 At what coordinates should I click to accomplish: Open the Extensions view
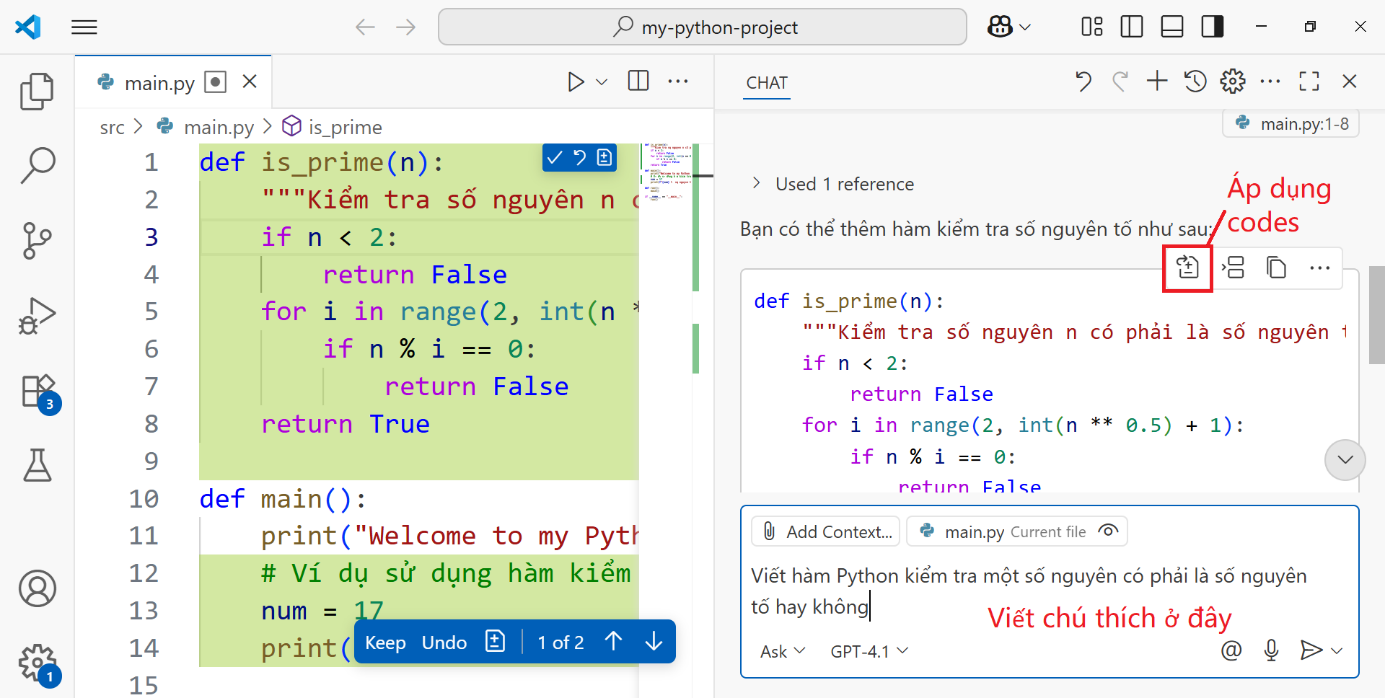click(37, 390)
